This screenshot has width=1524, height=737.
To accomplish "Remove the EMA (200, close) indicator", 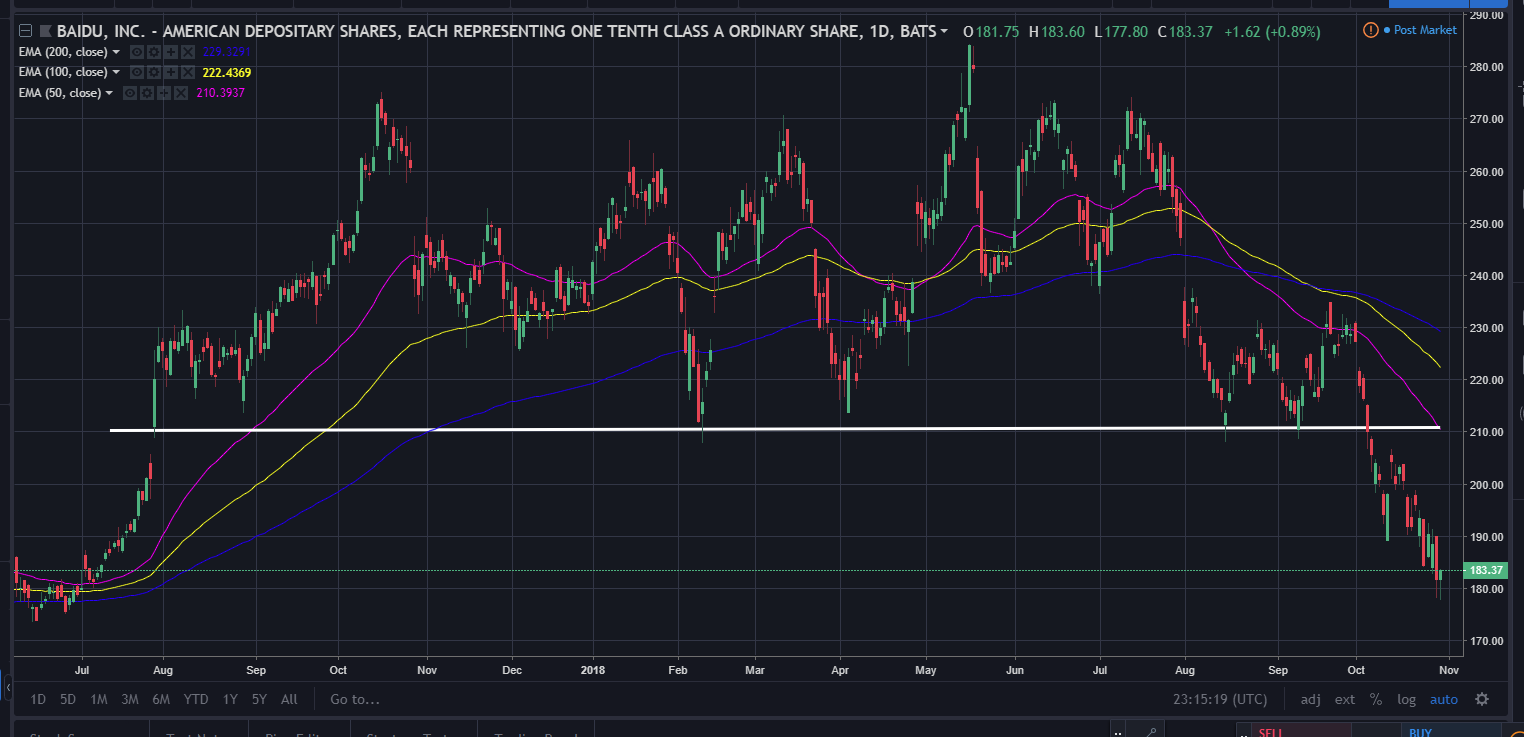I will pyautogui.click(x=188, y=51).
